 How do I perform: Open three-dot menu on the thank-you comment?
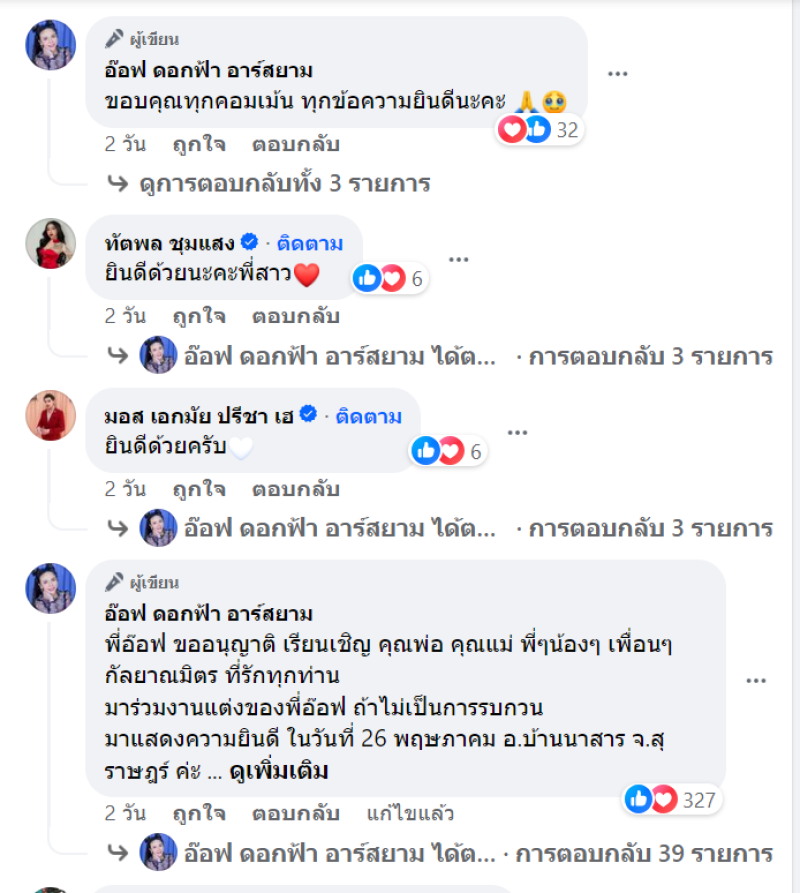point(618,73)
